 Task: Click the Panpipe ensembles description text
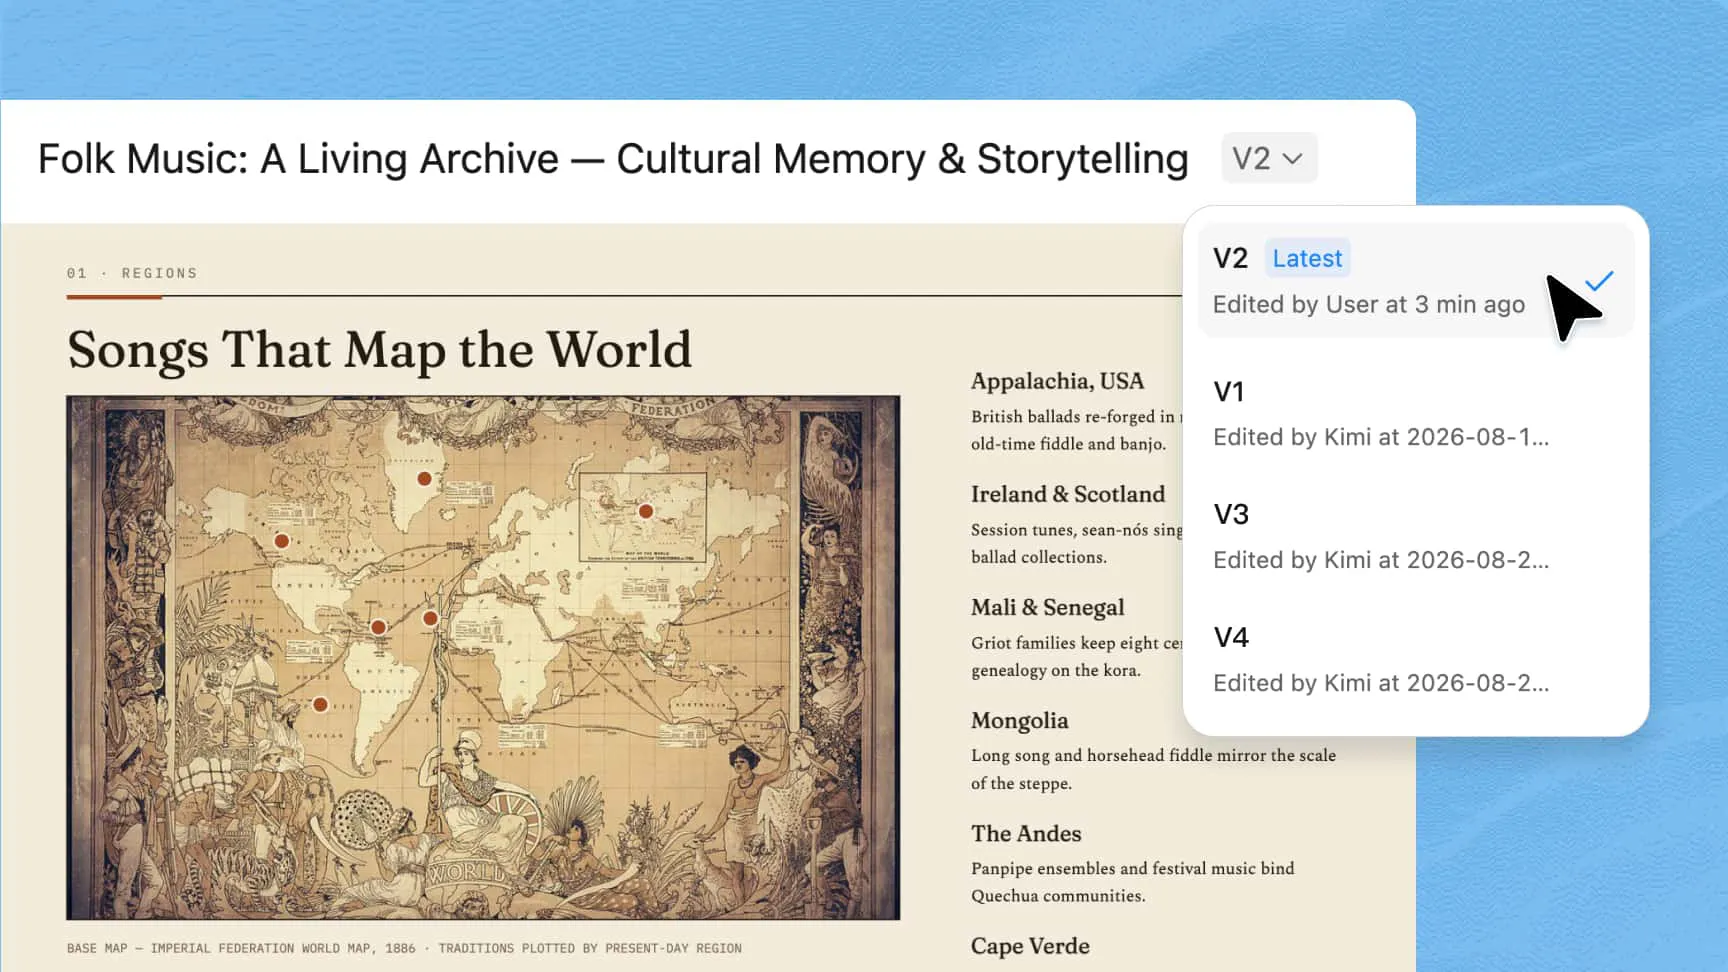click(x=1132, y=882)
